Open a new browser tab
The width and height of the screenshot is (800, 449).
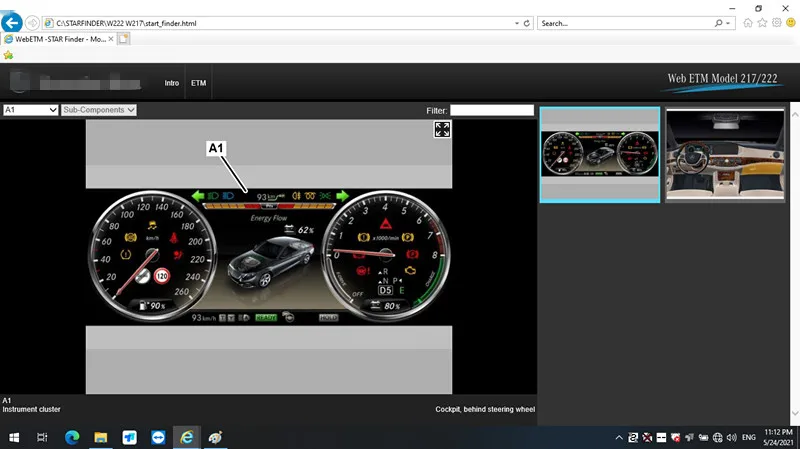(x=123, y=39)
